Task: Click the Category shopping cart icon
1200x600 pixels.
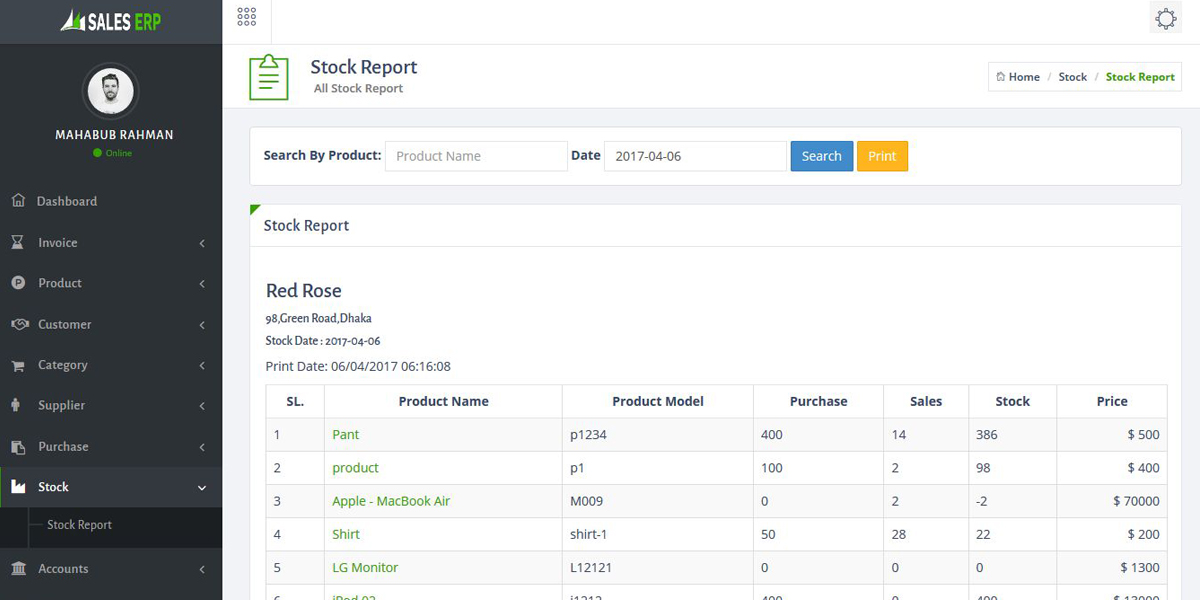Action: [x=18, y=366]
